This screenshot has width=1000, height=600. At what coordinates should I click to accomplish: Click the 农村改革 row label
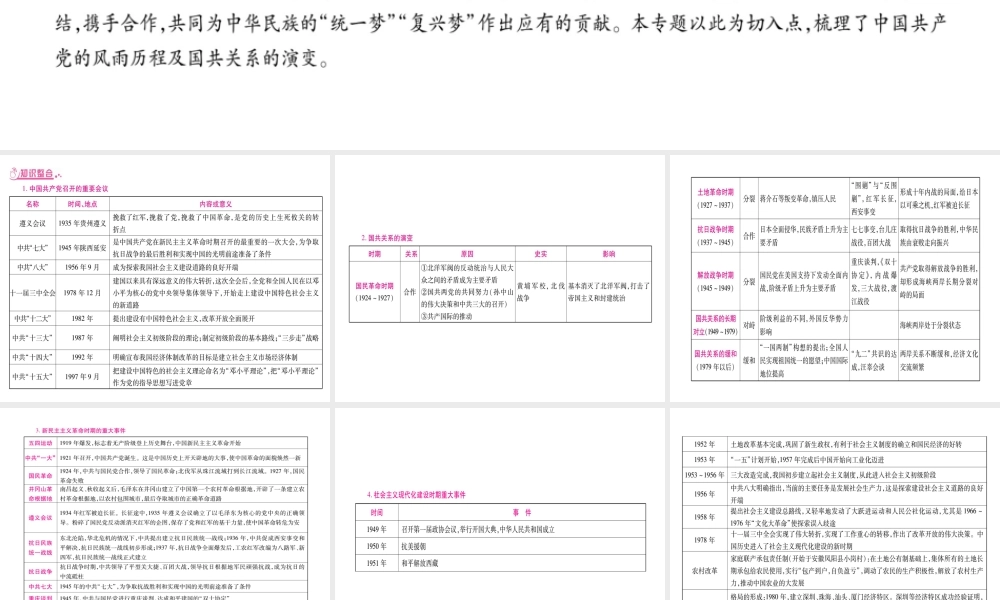click(x=705, y=571)
